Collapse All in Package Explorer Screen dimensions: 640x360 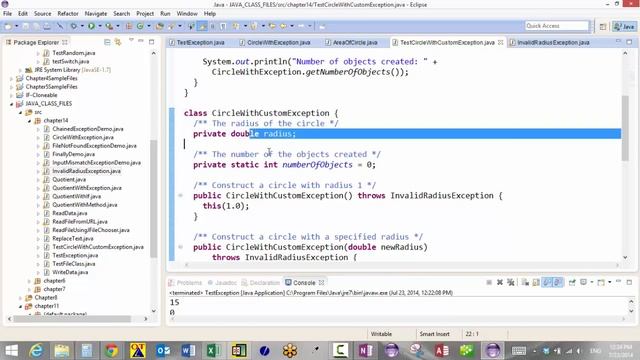tap(107, 42)
